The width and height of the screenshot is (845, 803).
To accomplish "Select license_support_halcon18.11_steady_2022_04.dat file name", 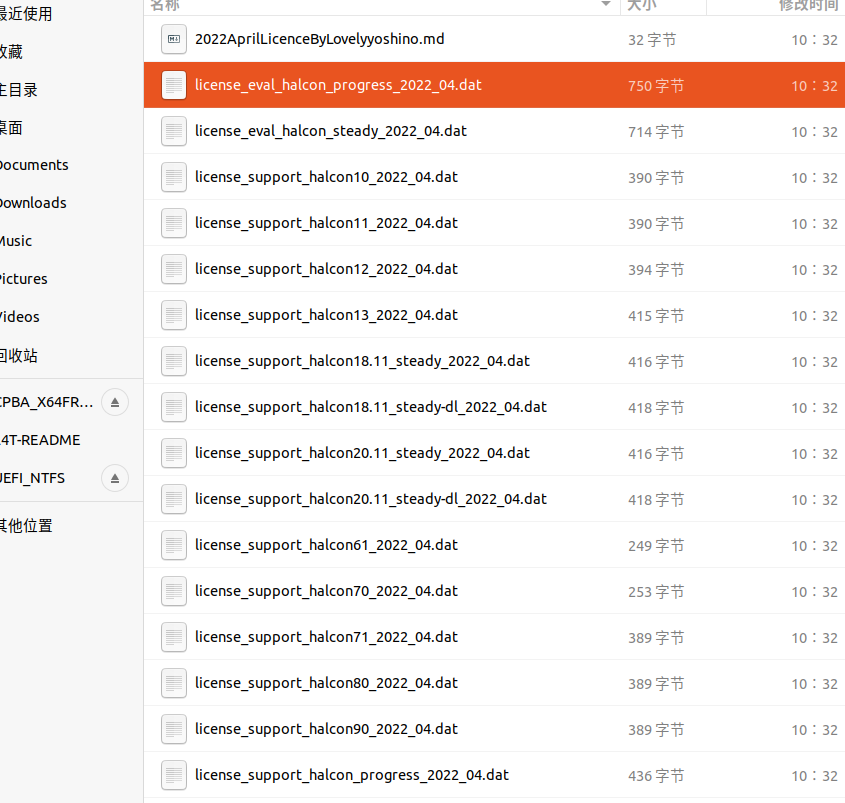I will [362, 361].
